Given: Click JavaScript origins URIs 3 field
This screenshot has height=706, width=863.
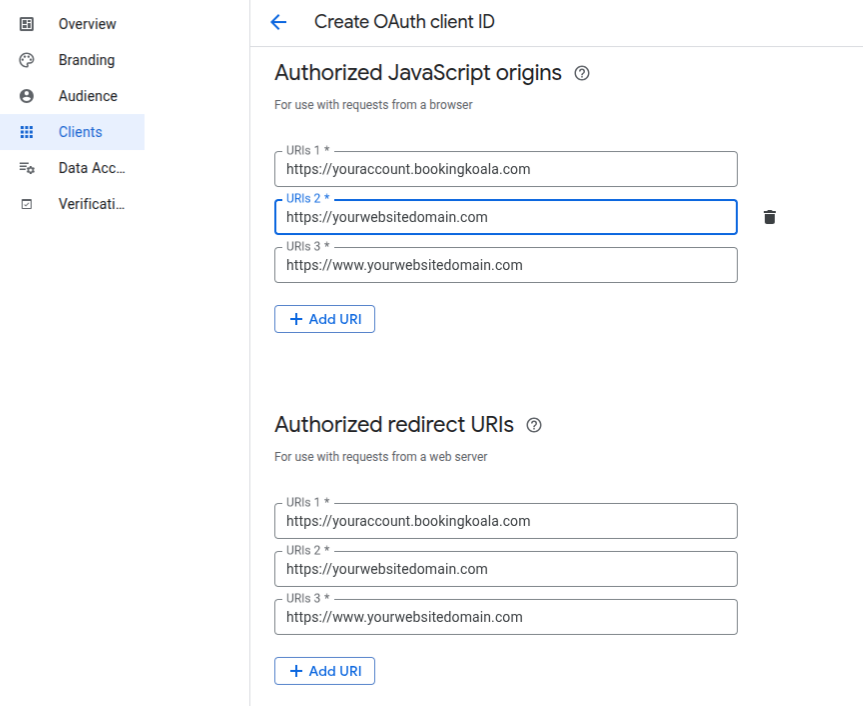Looking at the screenshot, I should tap(505, 265).
